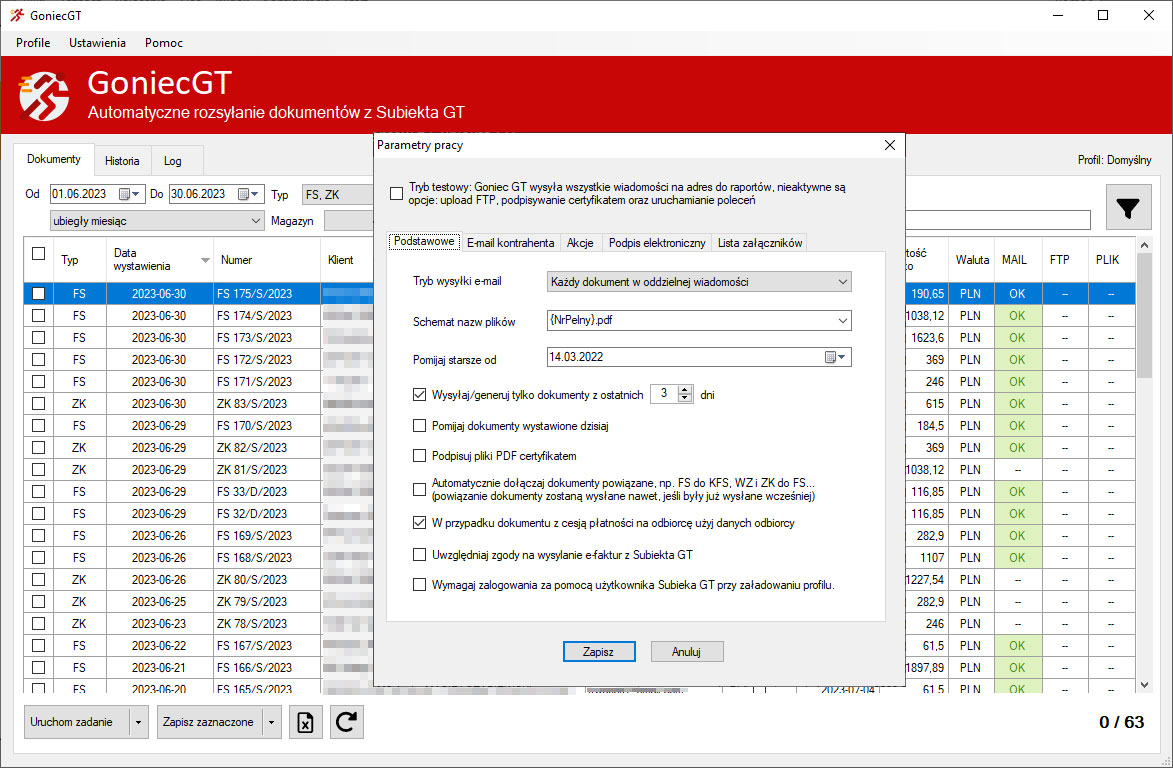Click scrollbar up arrow of documents table

tap(1144, 245)
